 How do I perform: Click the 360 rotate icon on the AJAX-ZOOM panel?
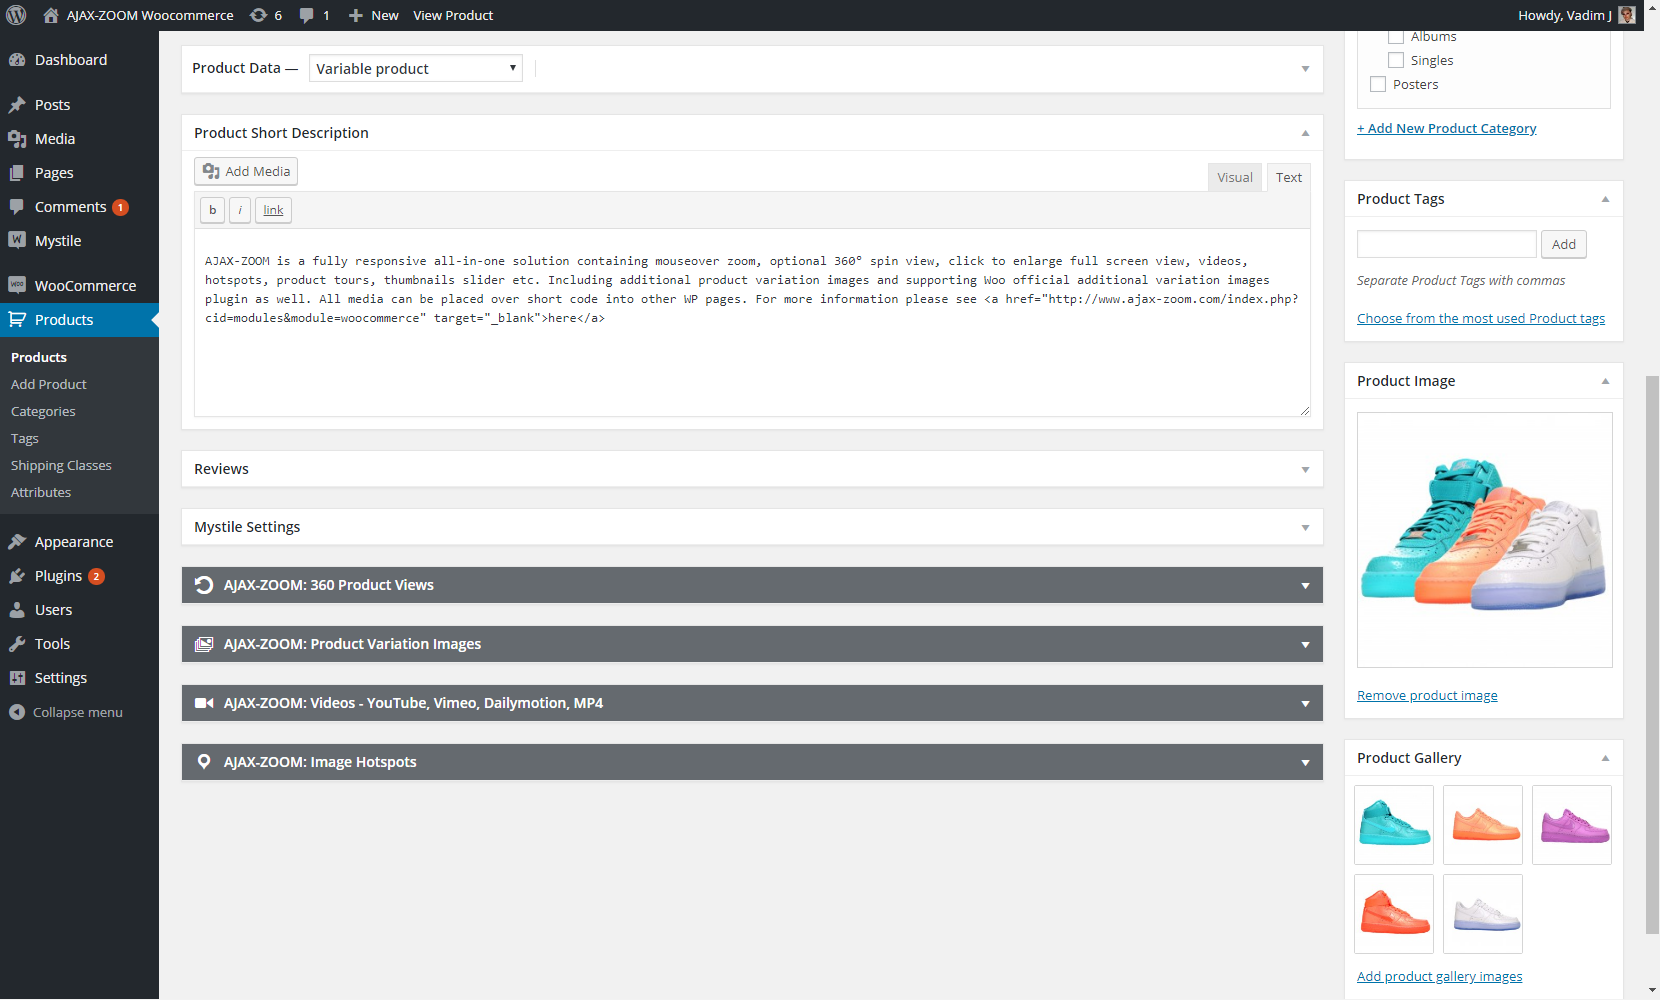click(x=204, y=585)
